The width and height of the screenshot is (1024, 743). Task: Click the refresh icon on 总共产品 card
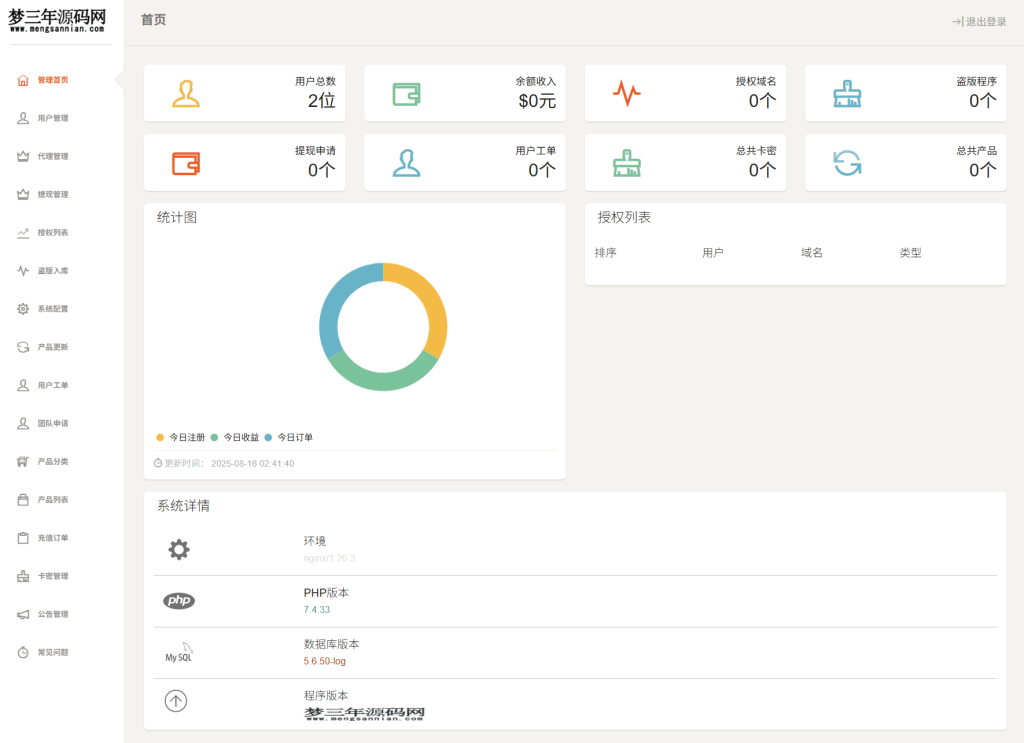pyautogui.click(x=845, y=162)
